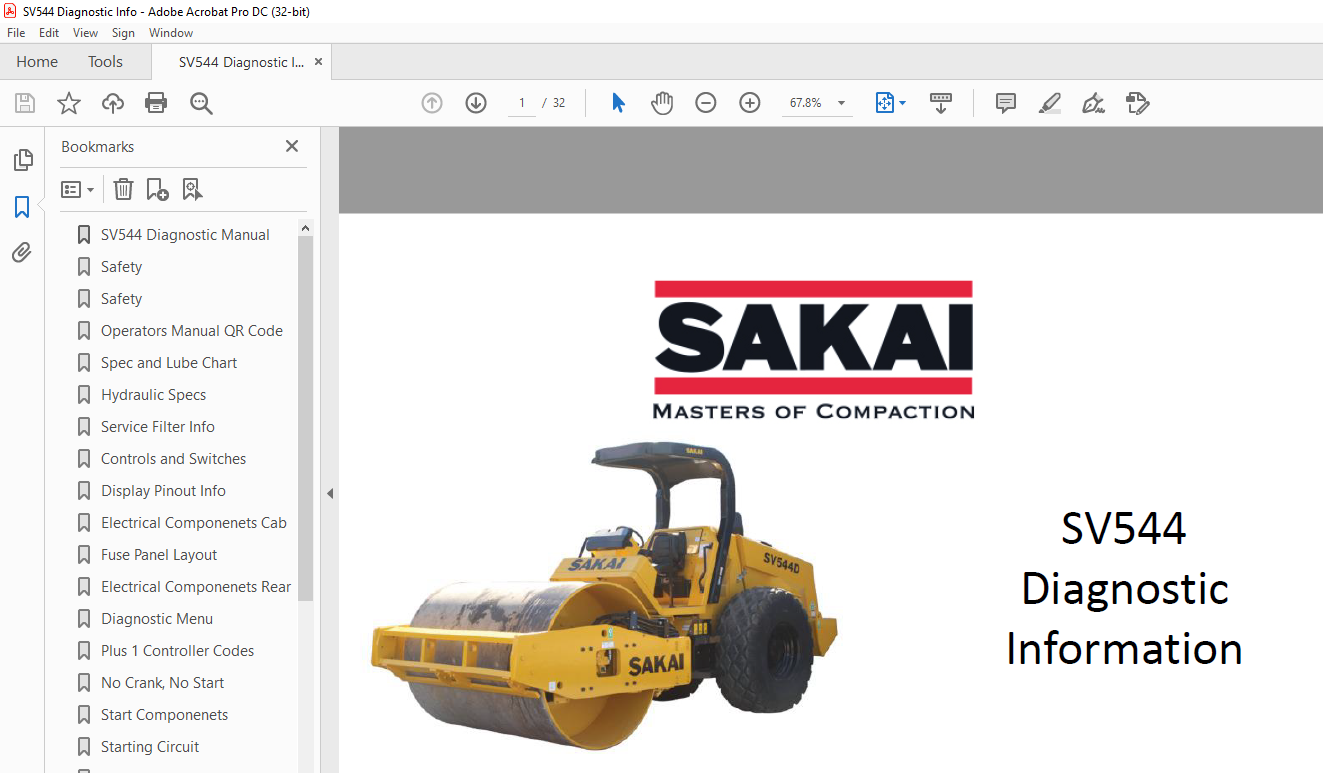Image resolution: width=1323 pixels, height=773 pixels.
Task: Jump to Hydraulic Specs bookmark
Action: click(x=153, y=395)
